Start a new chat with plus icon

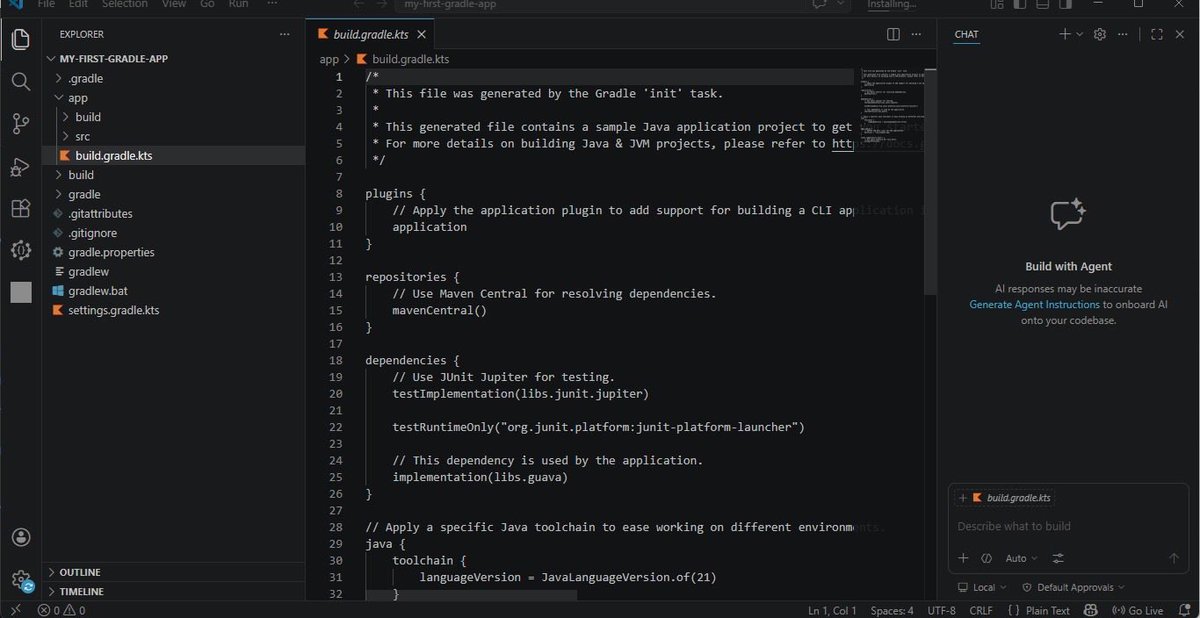(x=1064, y=34)
